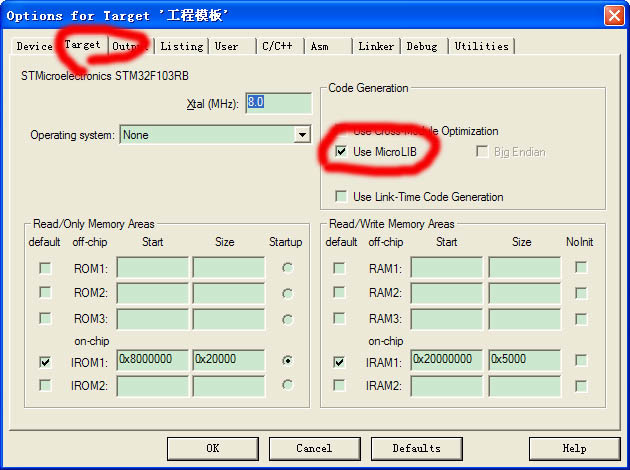Go to the Debug tab

pyautogui.click(x=422, y=46)
